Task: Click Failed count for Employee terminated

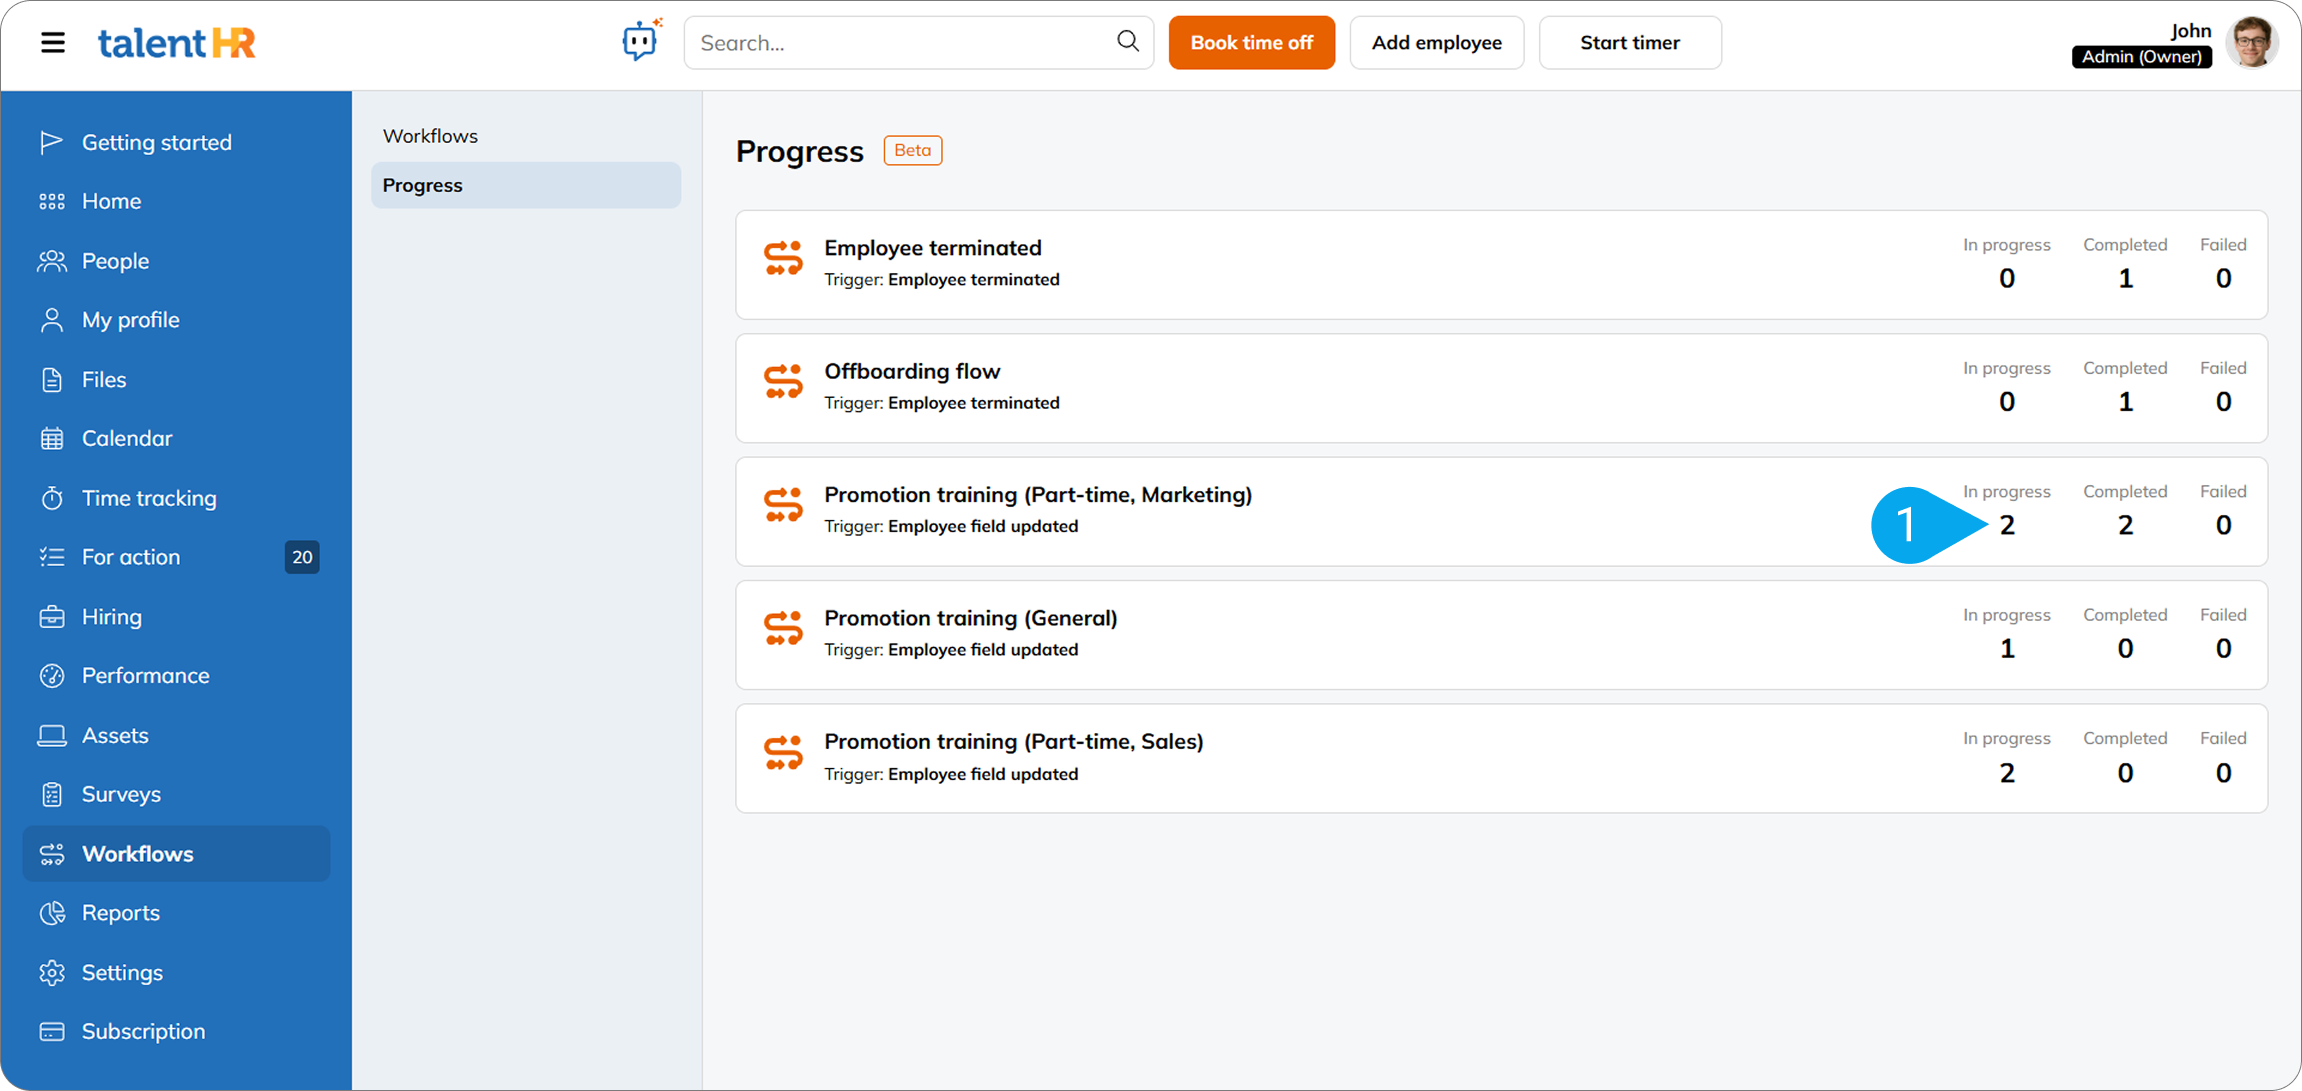Action: coord(2223,278)
